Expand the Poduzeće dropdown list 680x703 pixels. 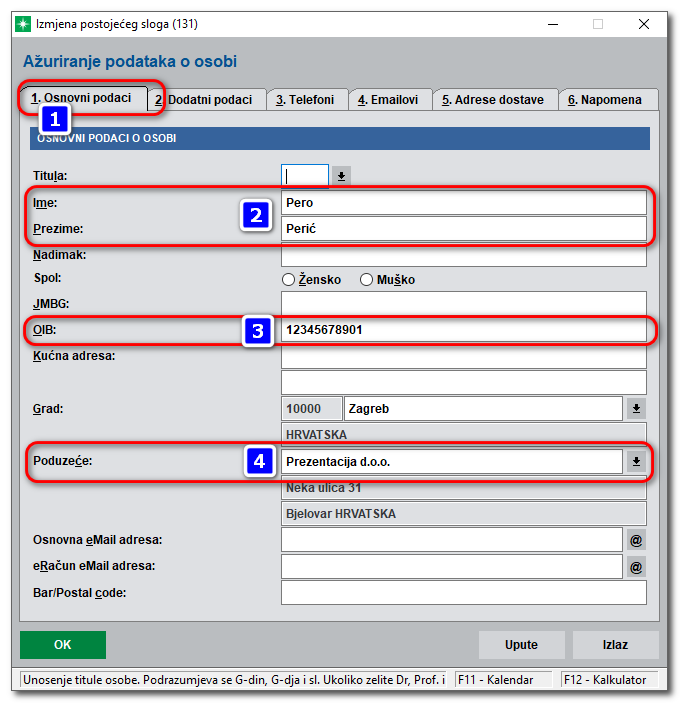[x=636, y=461]
